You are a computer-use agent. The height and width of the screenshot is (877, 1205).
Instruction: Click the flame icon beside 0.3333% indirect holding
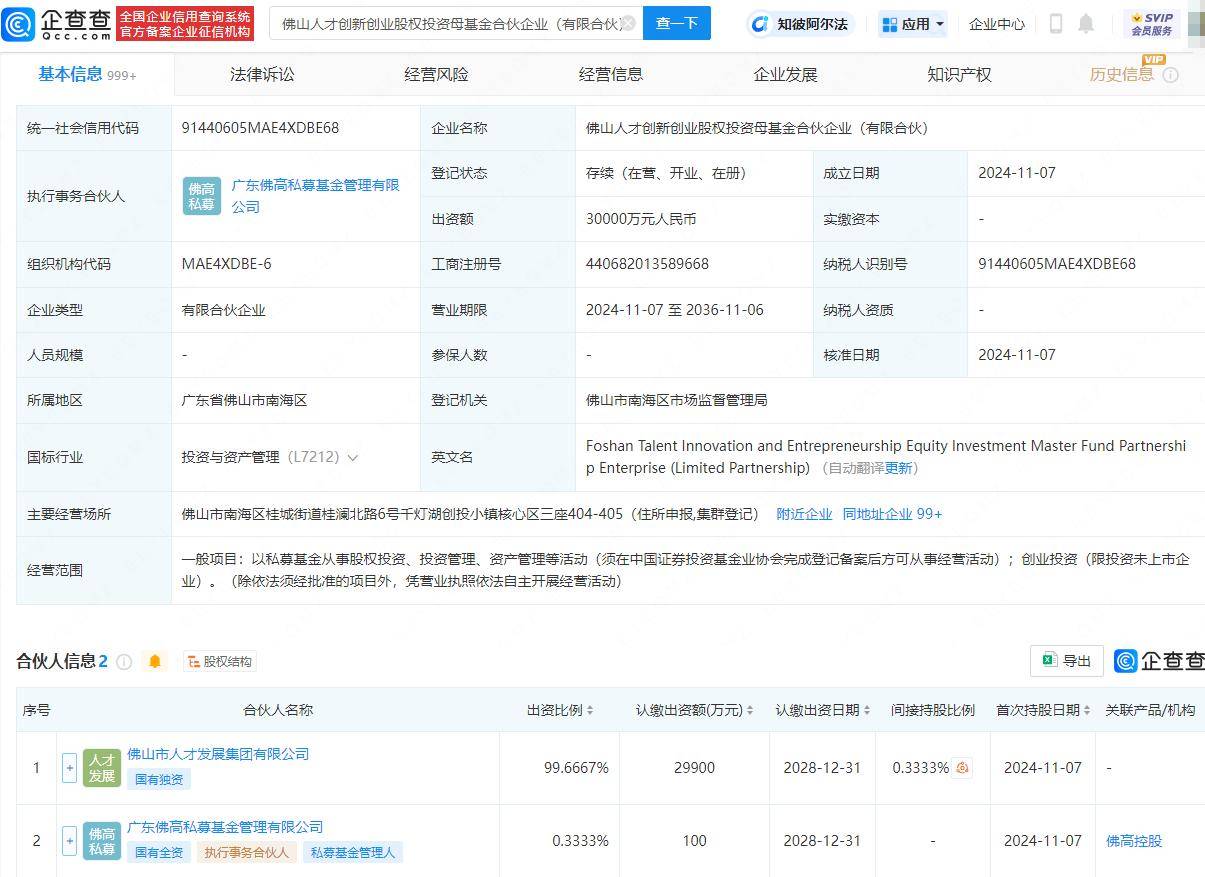pos(960,767)
